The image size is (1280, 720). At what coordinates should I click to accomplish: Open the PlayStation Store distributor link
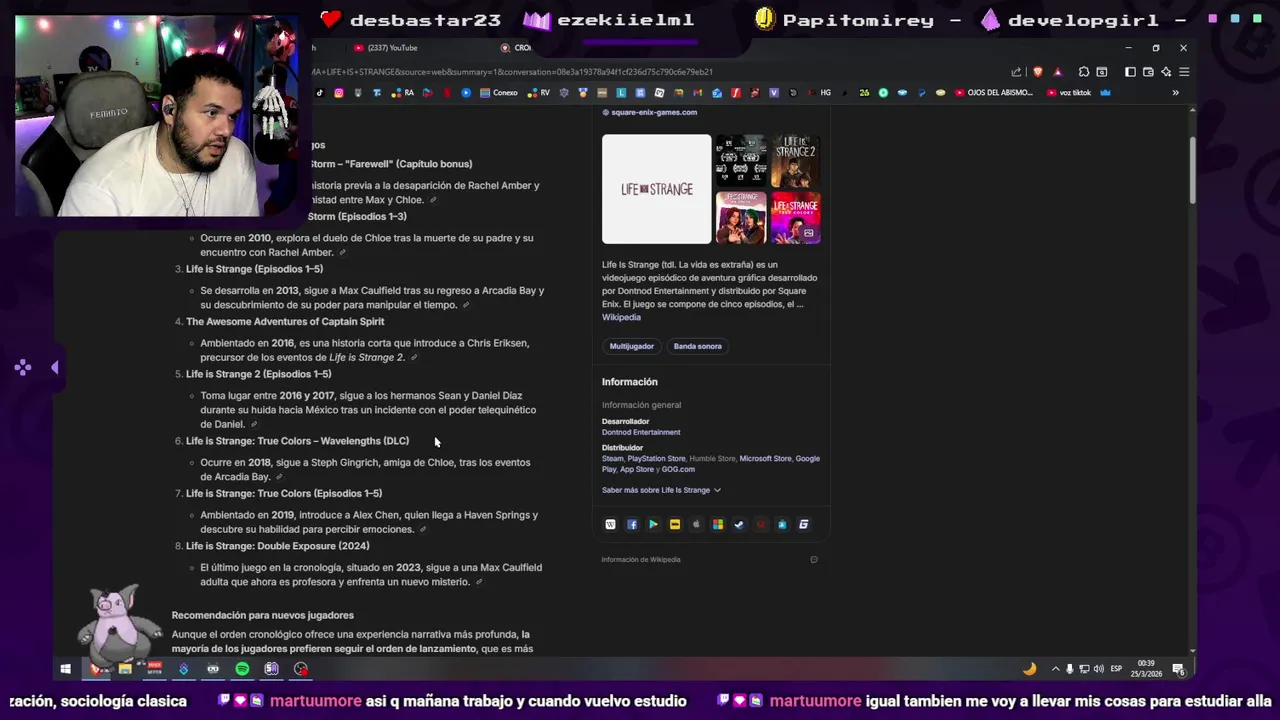coord(656,458)
